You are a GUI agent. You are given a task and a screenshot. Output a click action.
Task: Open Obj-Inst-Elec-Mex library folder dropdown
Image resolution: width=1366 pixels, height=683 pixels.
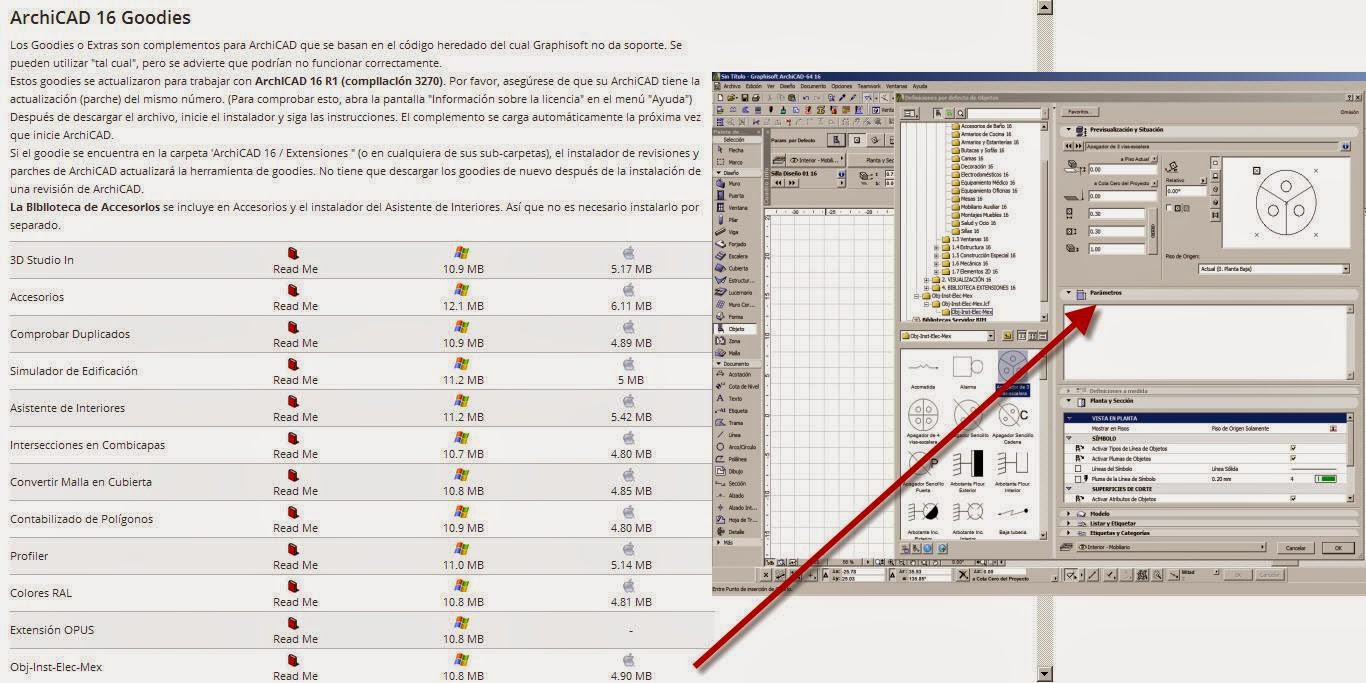click(946, 336)
